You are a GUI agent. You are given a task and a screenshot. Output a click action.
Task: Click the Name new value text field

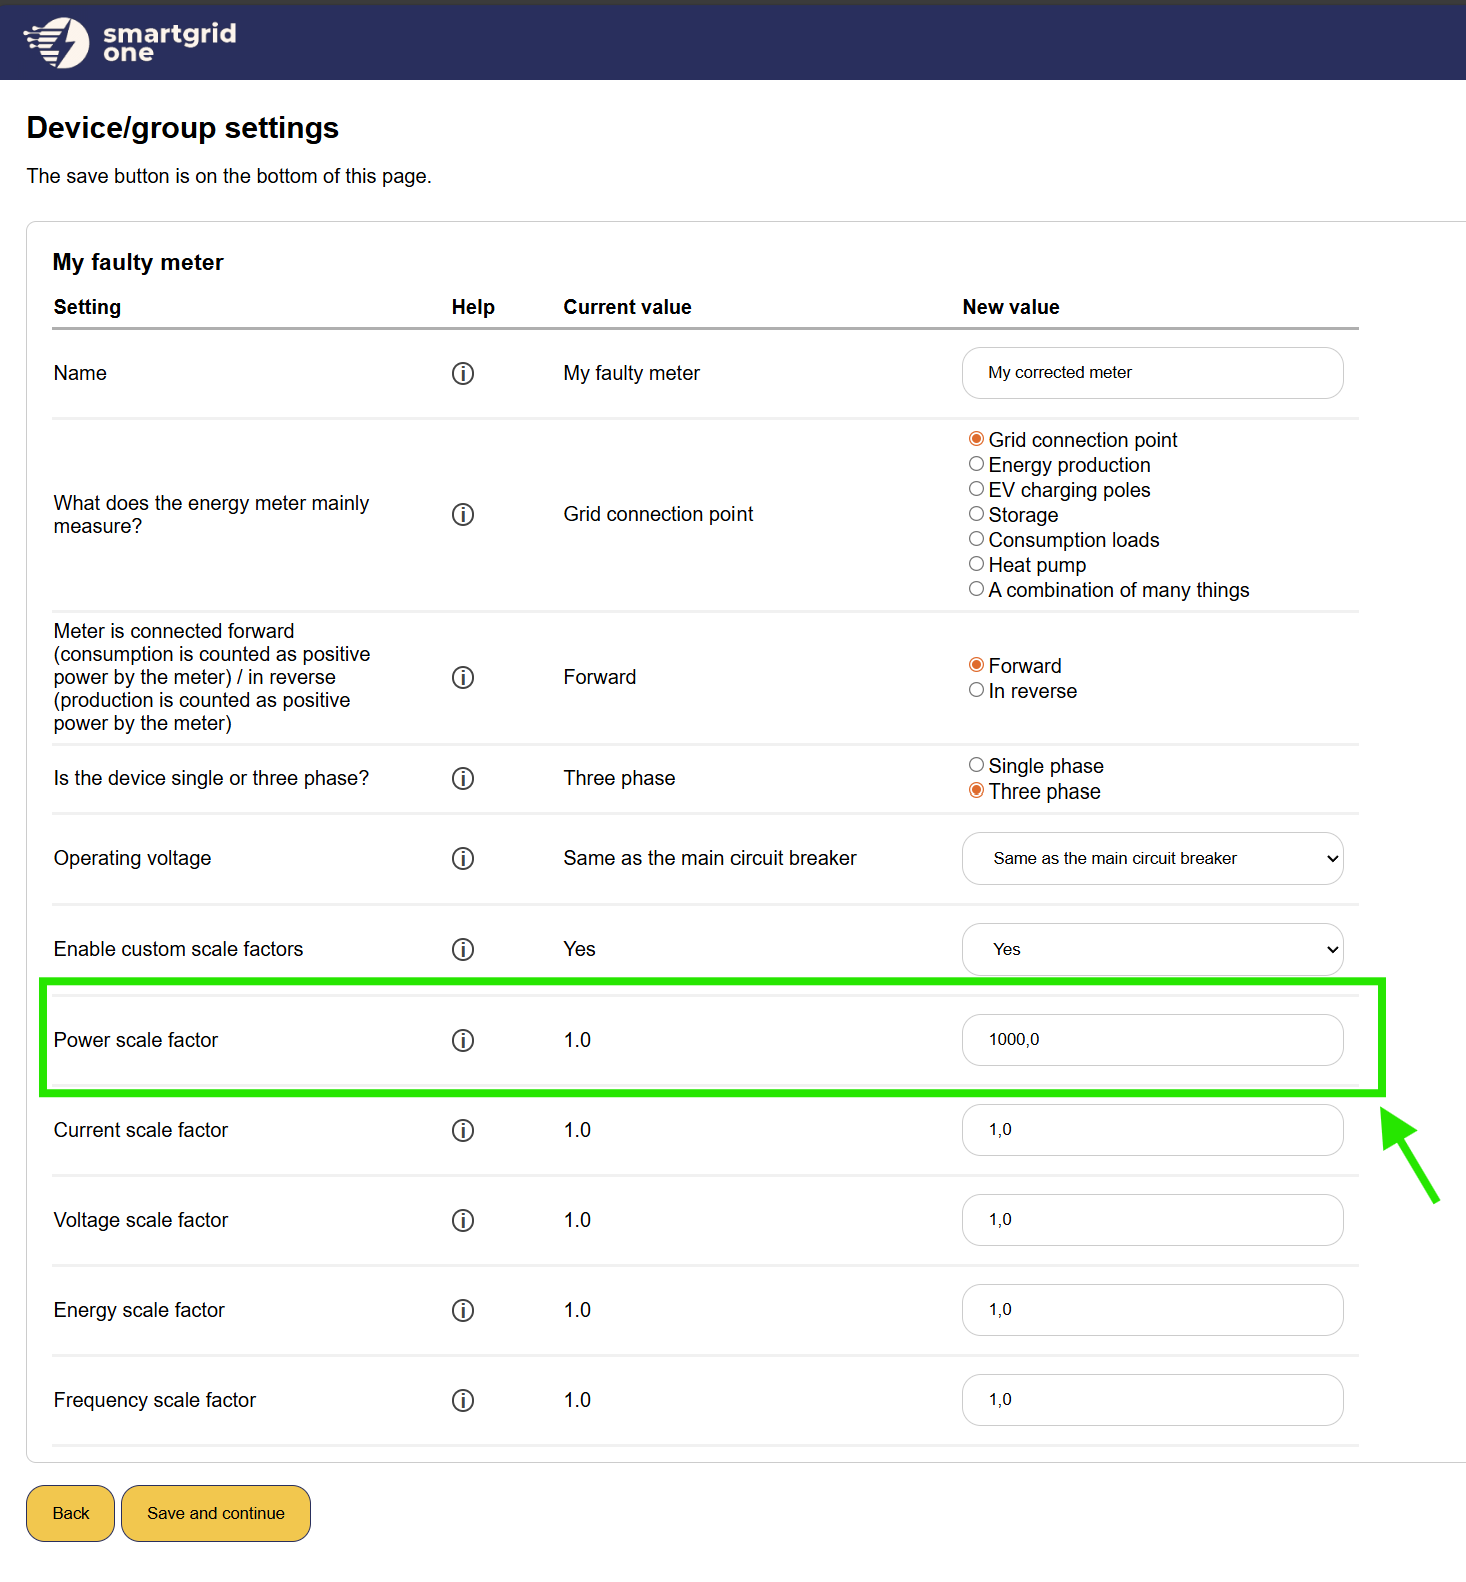pyautogui.click(x=1152, y=373)
